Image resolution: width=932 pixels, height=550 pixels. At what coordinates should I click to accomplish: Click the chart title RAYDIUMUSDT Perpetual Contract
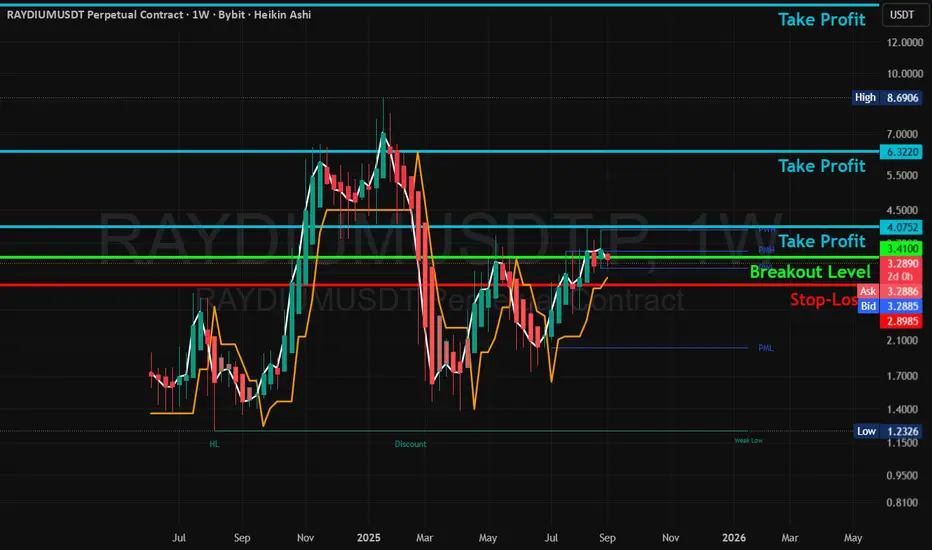click(95, 15)
